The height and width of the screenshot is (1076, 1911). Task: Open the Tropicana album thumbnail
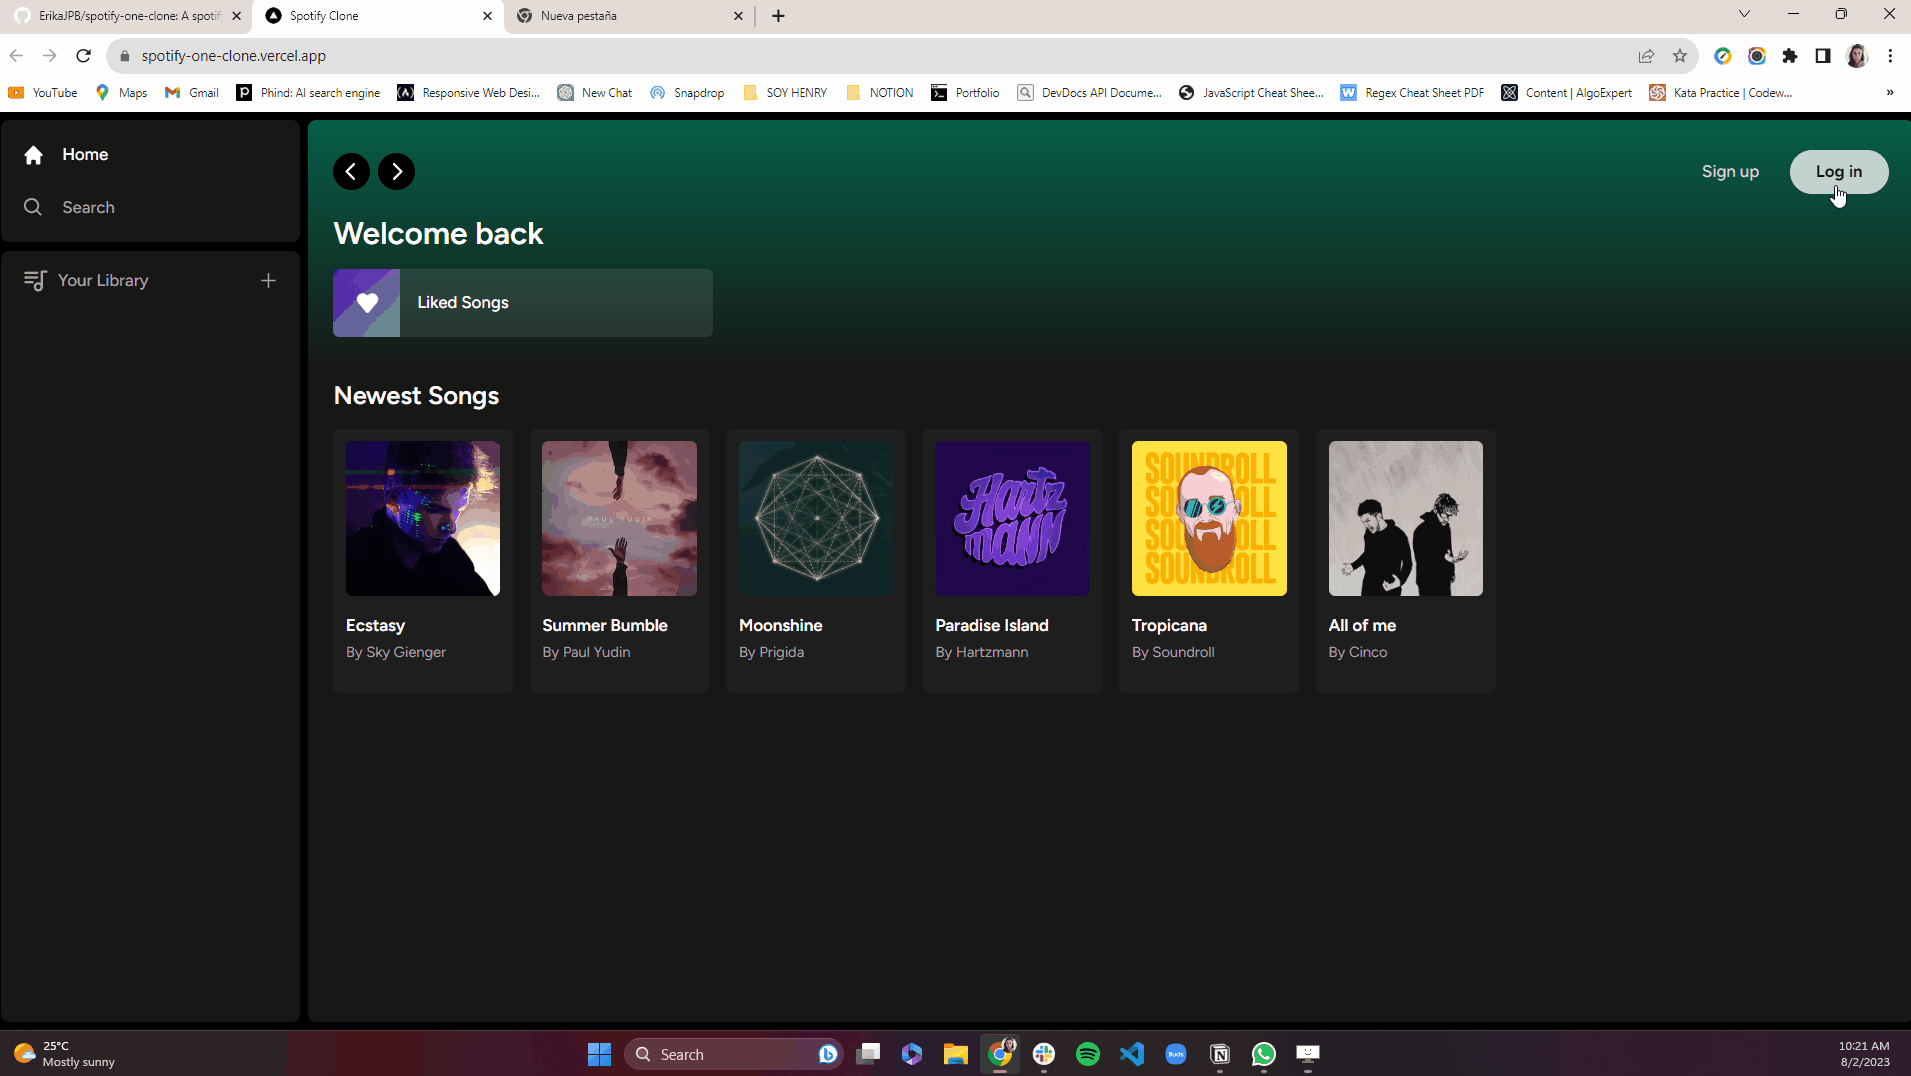point(1208,518)
